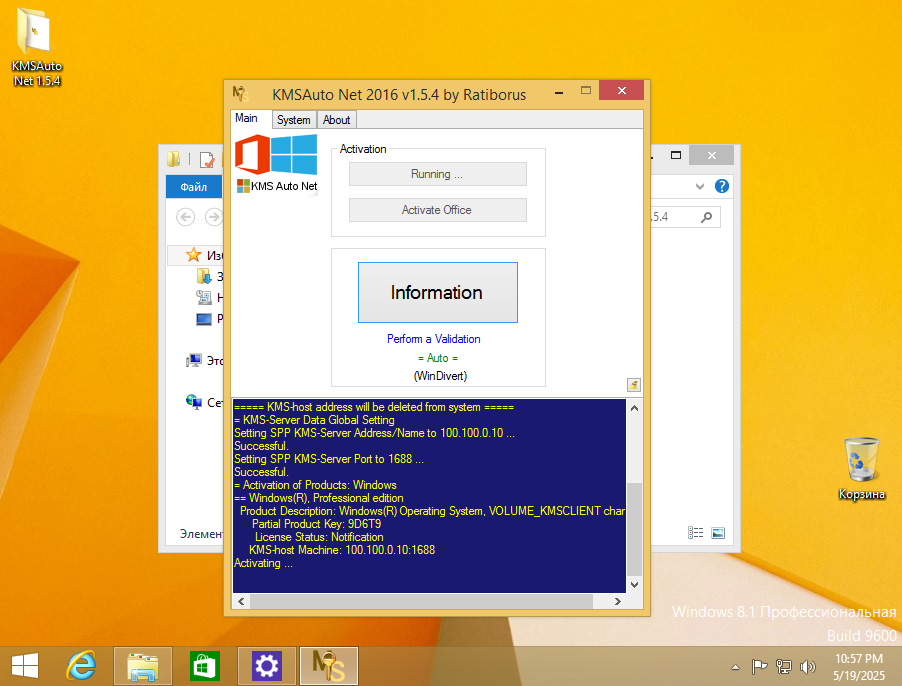Open Internet Explorer from the taskbar
Screen dimensions: 902x686
pos(80,664)
